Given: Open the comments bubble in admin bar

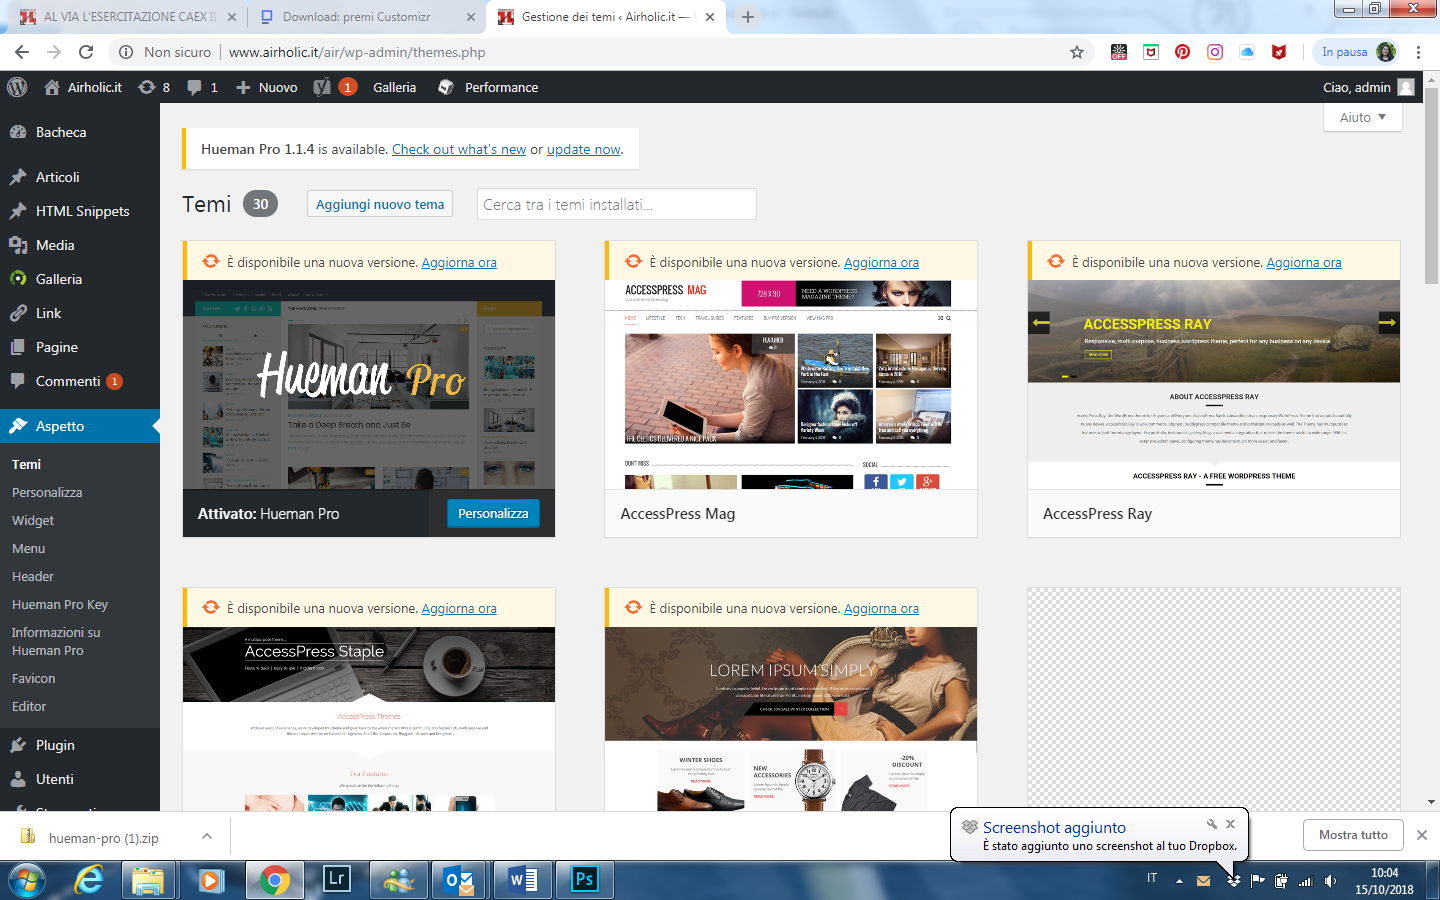Looking at the screenshot, I should [x=201, y=87].
